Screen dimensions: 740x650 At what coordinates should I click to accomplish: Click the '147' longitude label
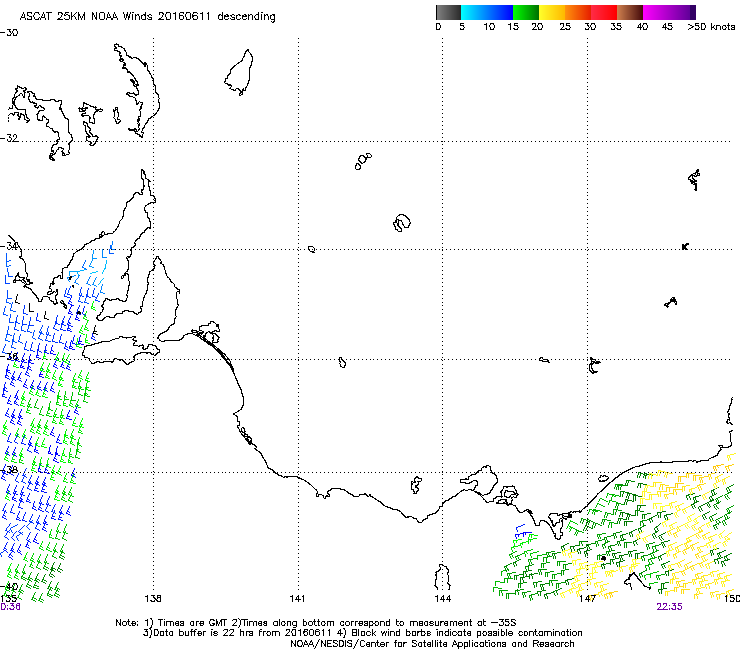[587, 599]
